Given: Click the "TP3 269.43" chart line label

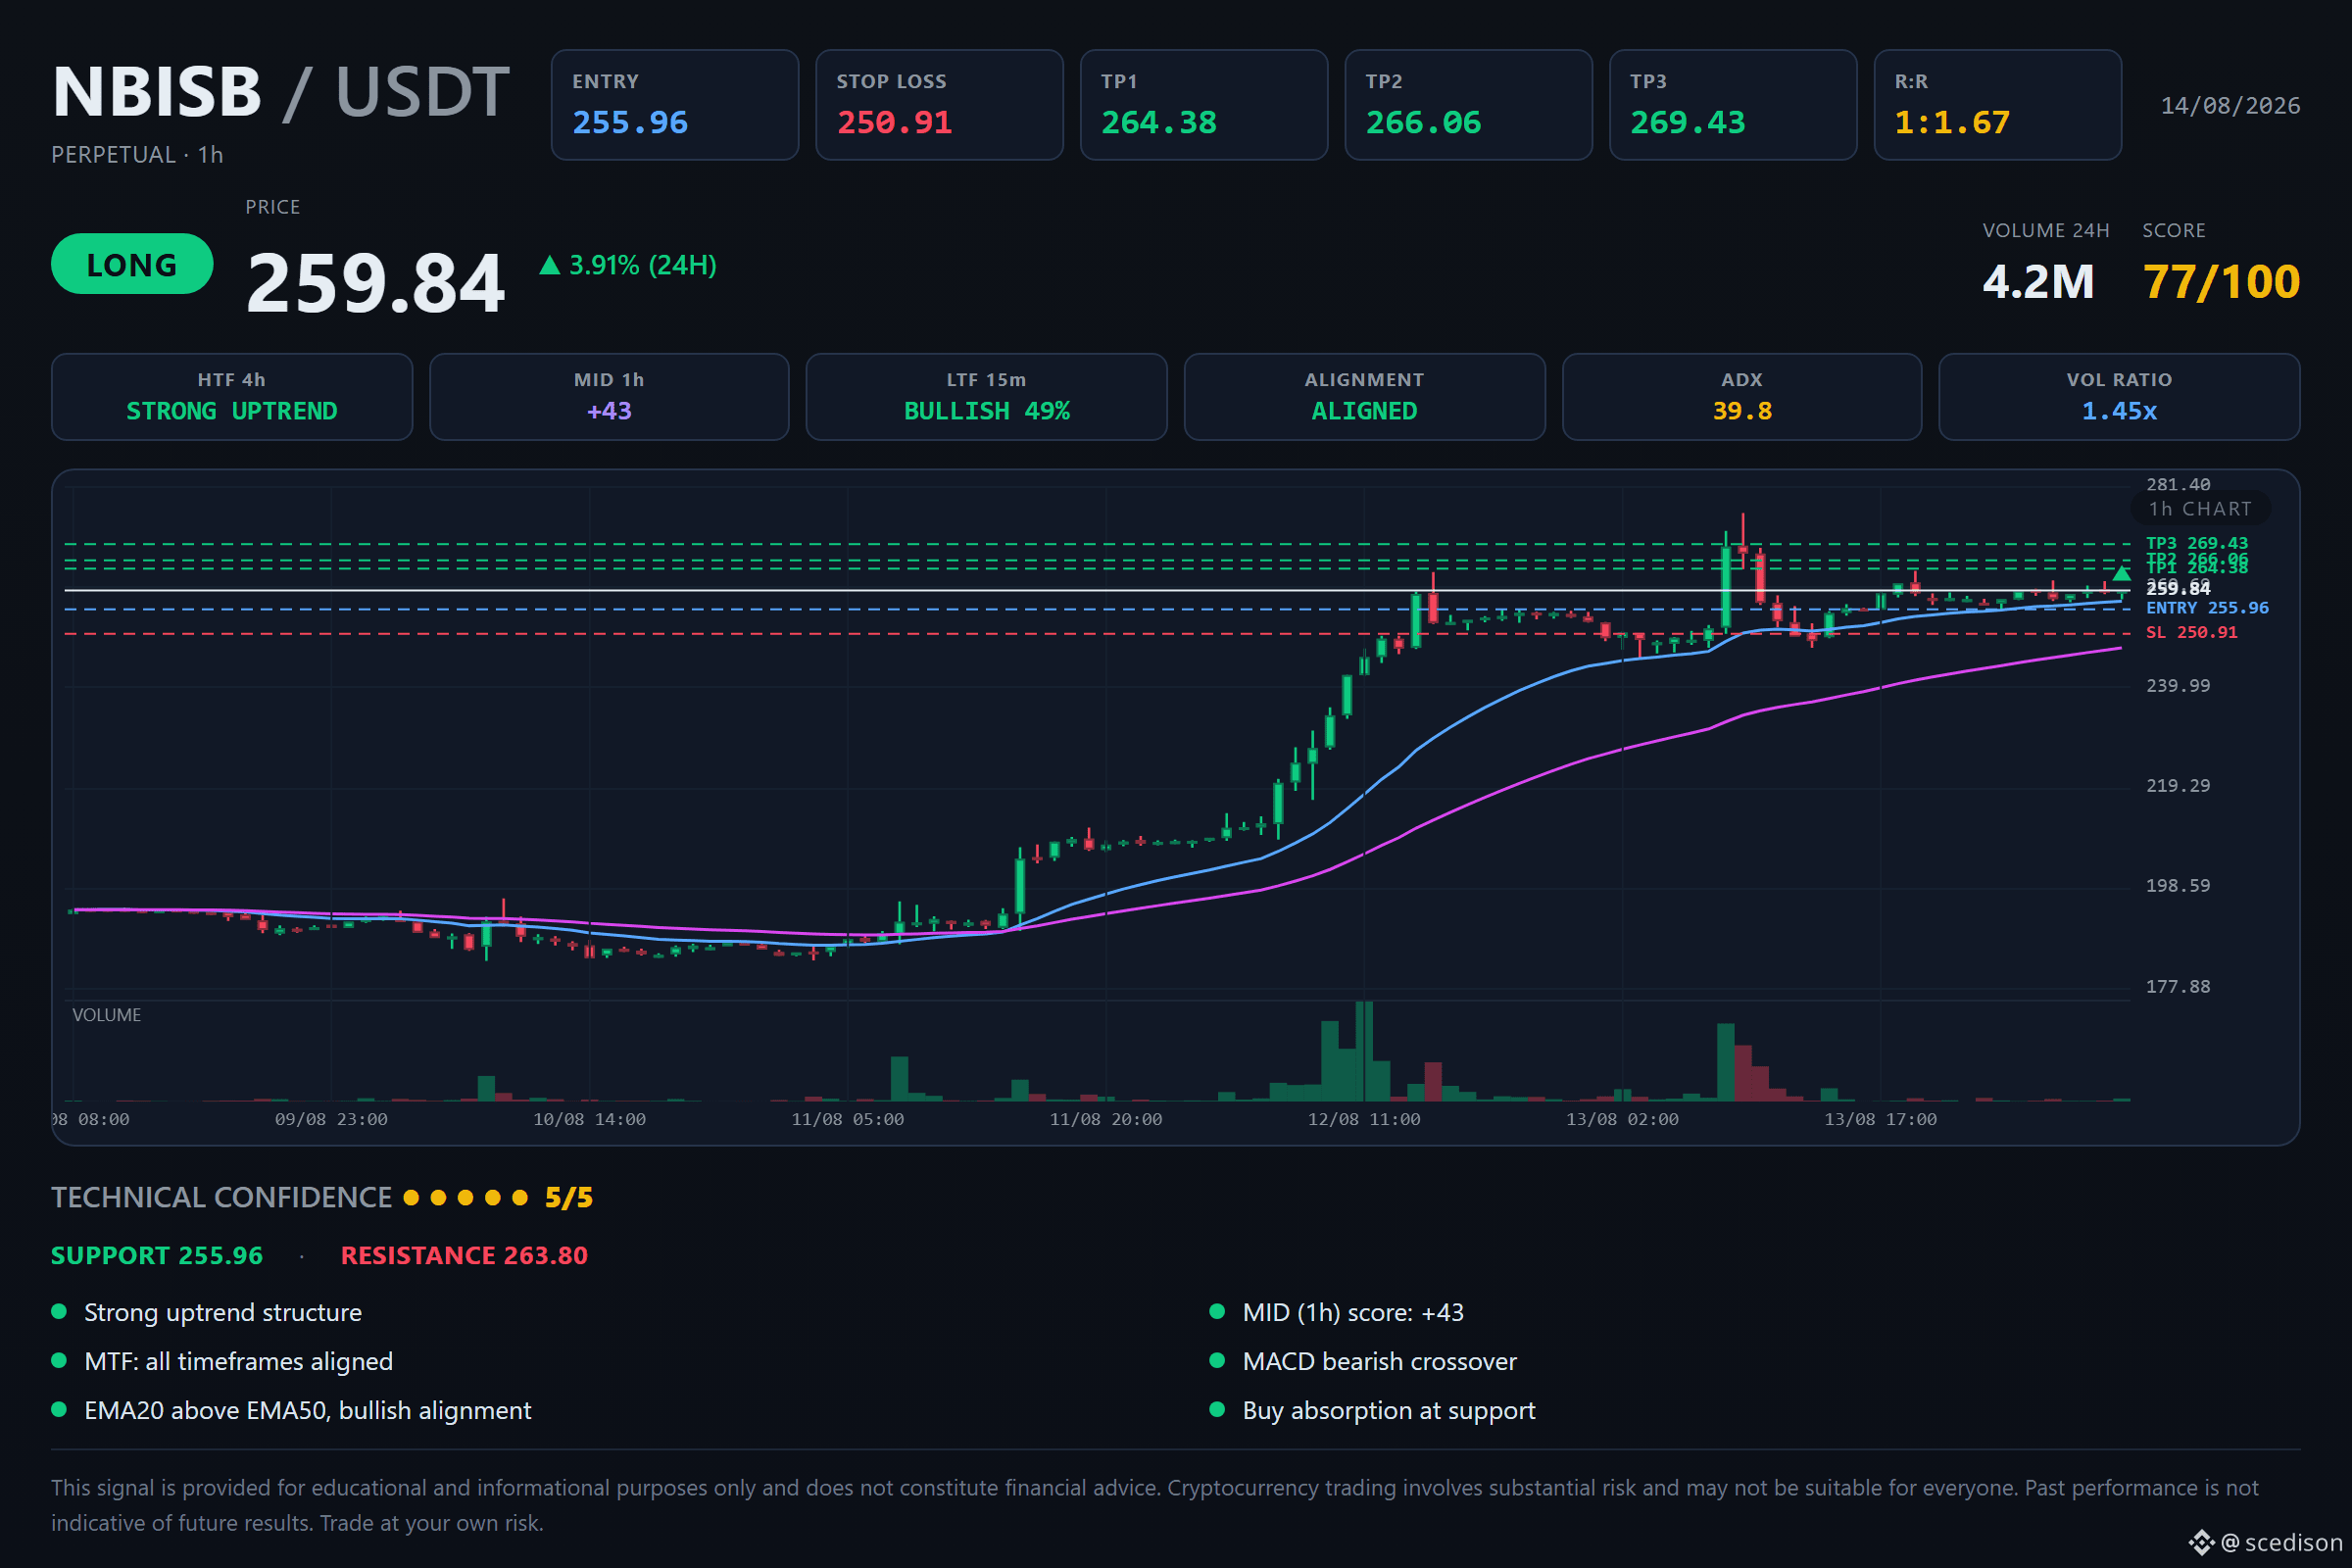Looking at the screenshot, I should pyautogui.click(x=2197, y=544).
